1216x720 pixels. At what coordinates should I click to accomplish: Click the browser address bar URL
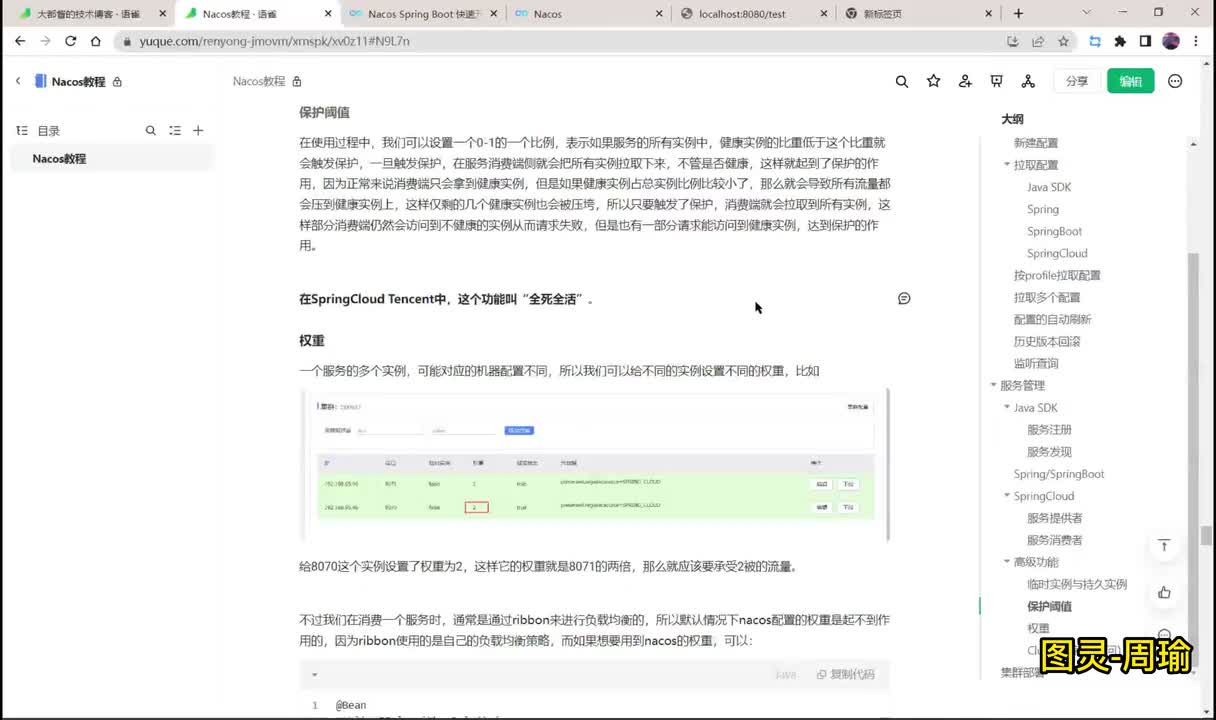(x=275, y=41)
